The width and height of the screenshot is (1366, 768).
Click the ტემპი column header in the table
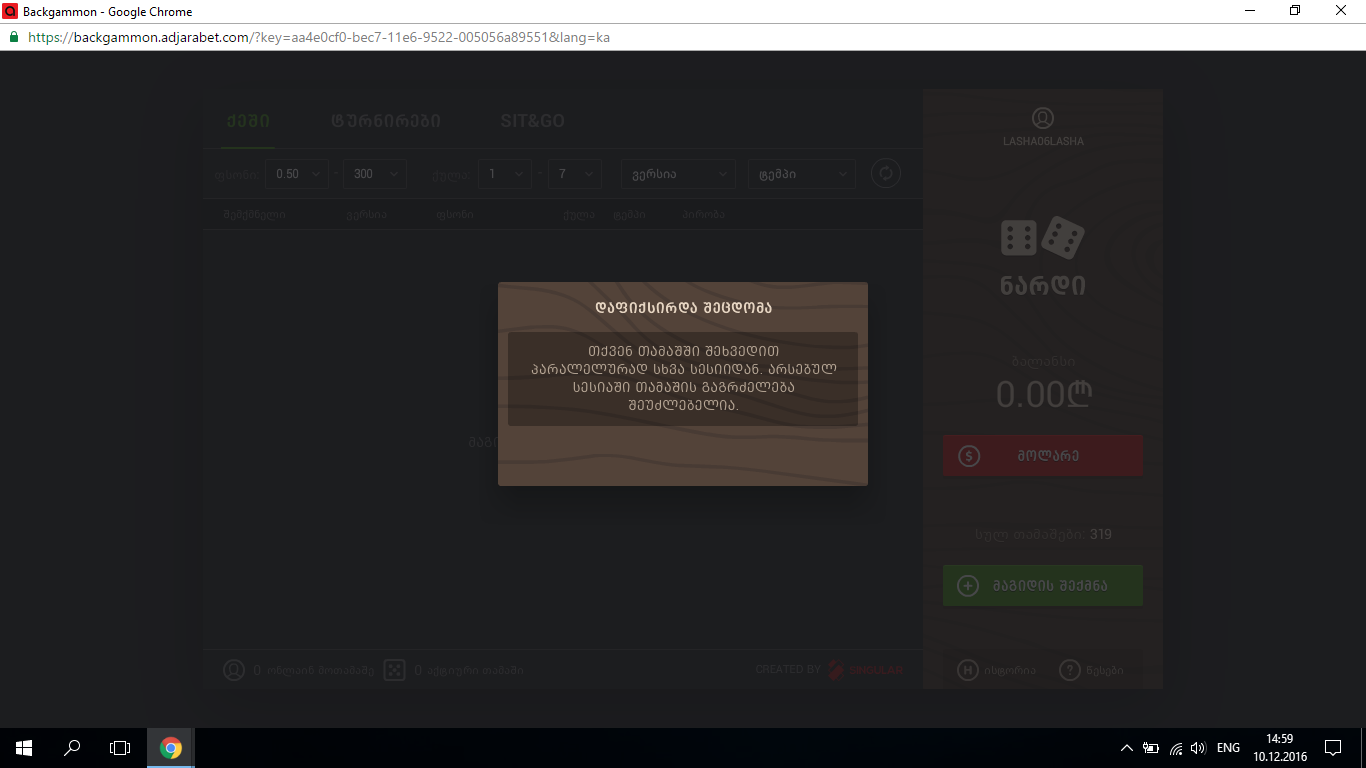pos(629,215)
